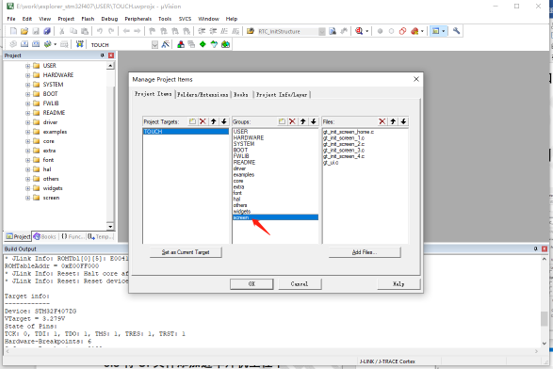The width and height of the screenshot is (553, 369).
Task: Click the Build Output vertical scrollbar
Action: pos(544,301)
